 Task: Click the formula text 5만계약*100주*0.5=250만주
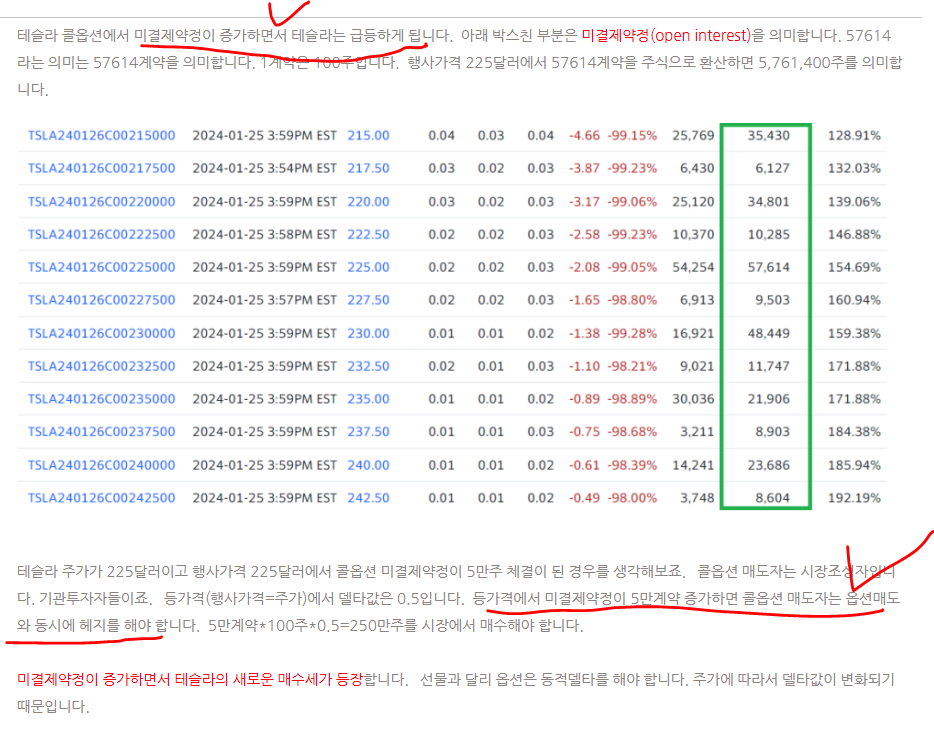(313, 626)
